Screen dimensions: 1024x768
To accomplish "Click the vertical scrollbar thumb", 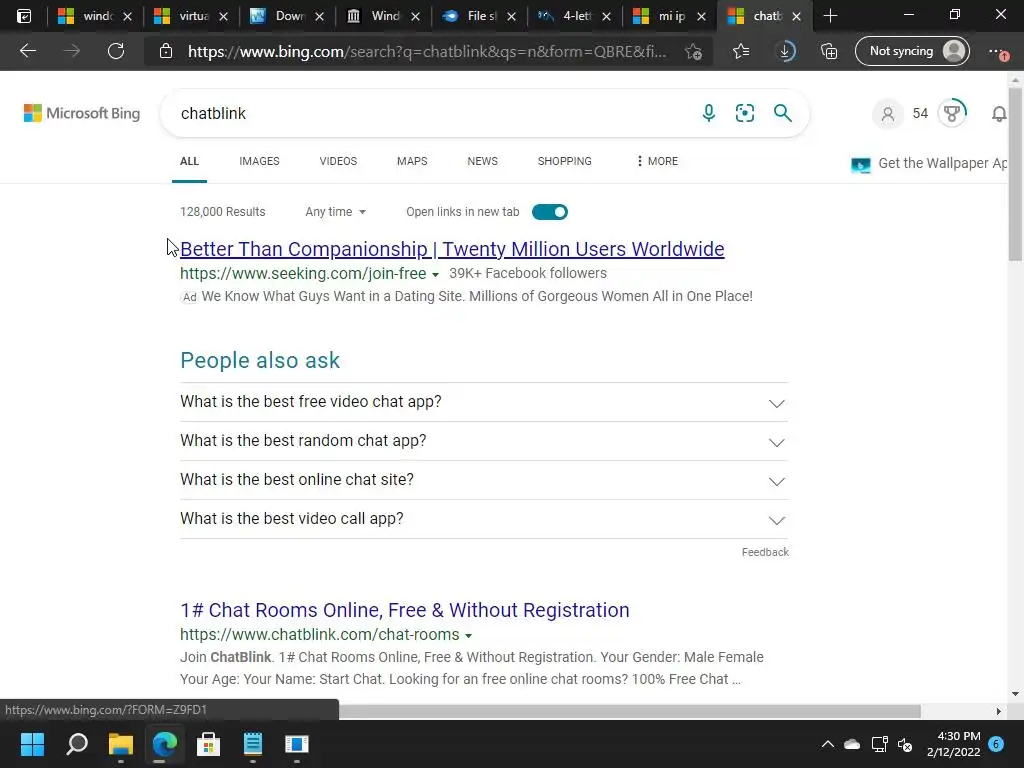I will (x=1015, y=175).
